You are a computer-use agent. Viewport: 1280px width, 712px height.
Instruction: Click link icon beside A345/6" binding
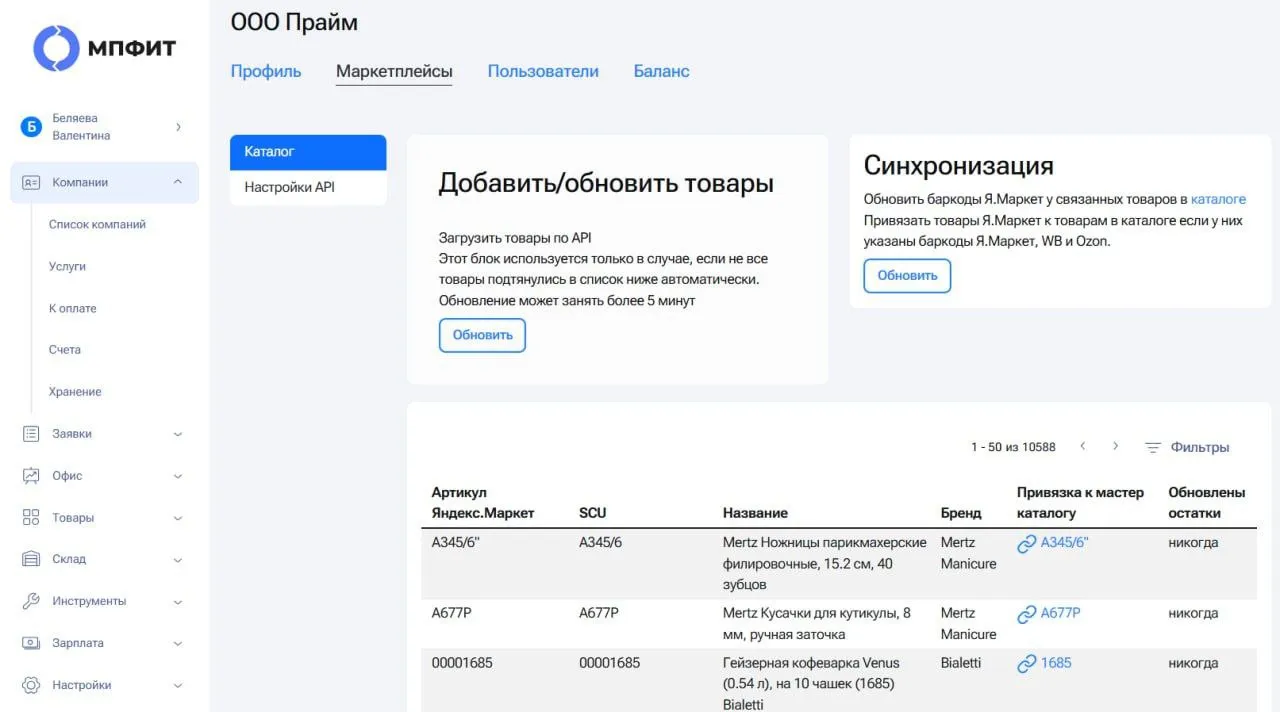[1027, 544]
